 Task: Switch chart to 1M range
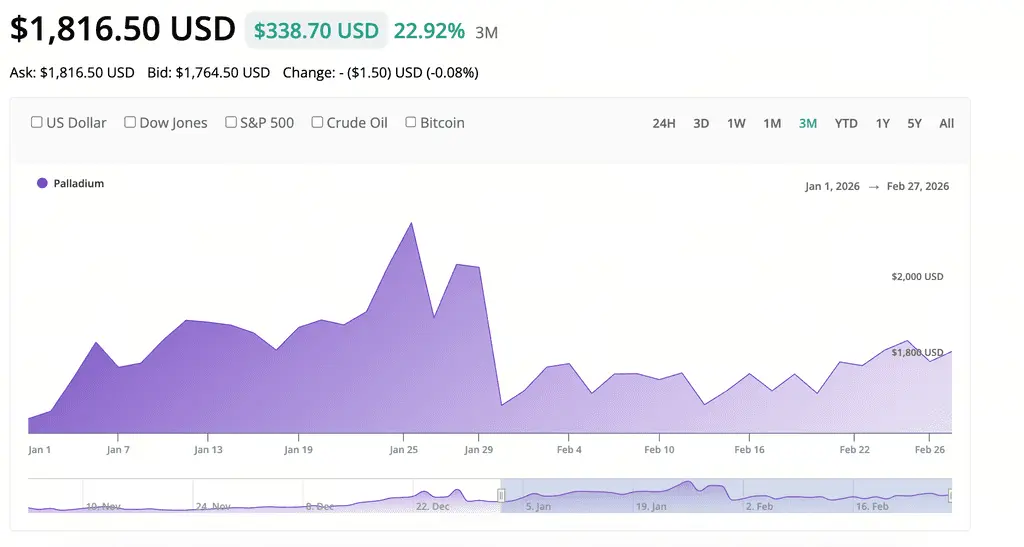(x=772, y=124)
